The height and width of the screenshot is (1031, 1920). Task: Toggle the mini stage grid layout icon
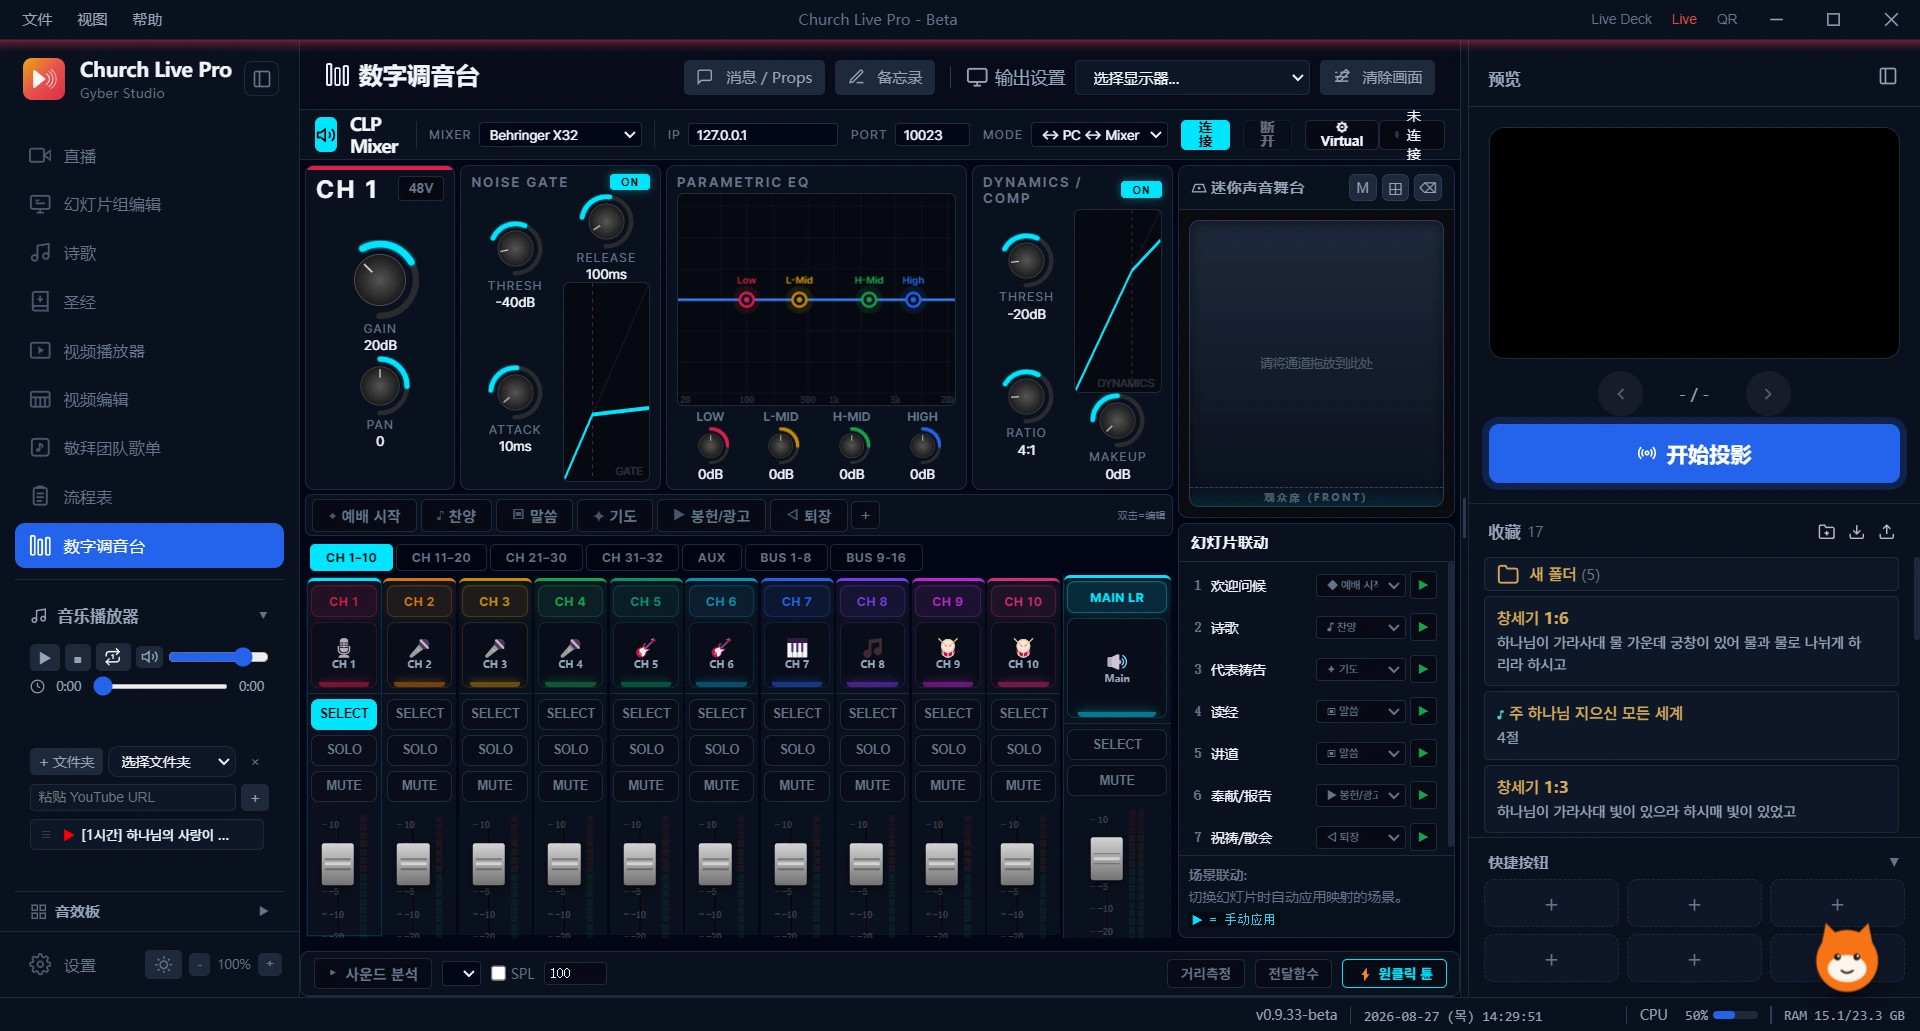(x=1395, y=188)
